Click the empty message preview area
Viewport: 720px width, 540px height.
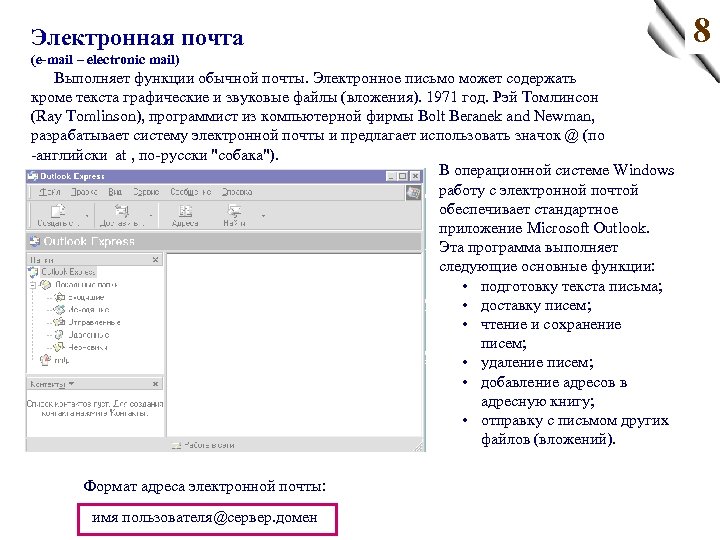(x=294, y=344)
